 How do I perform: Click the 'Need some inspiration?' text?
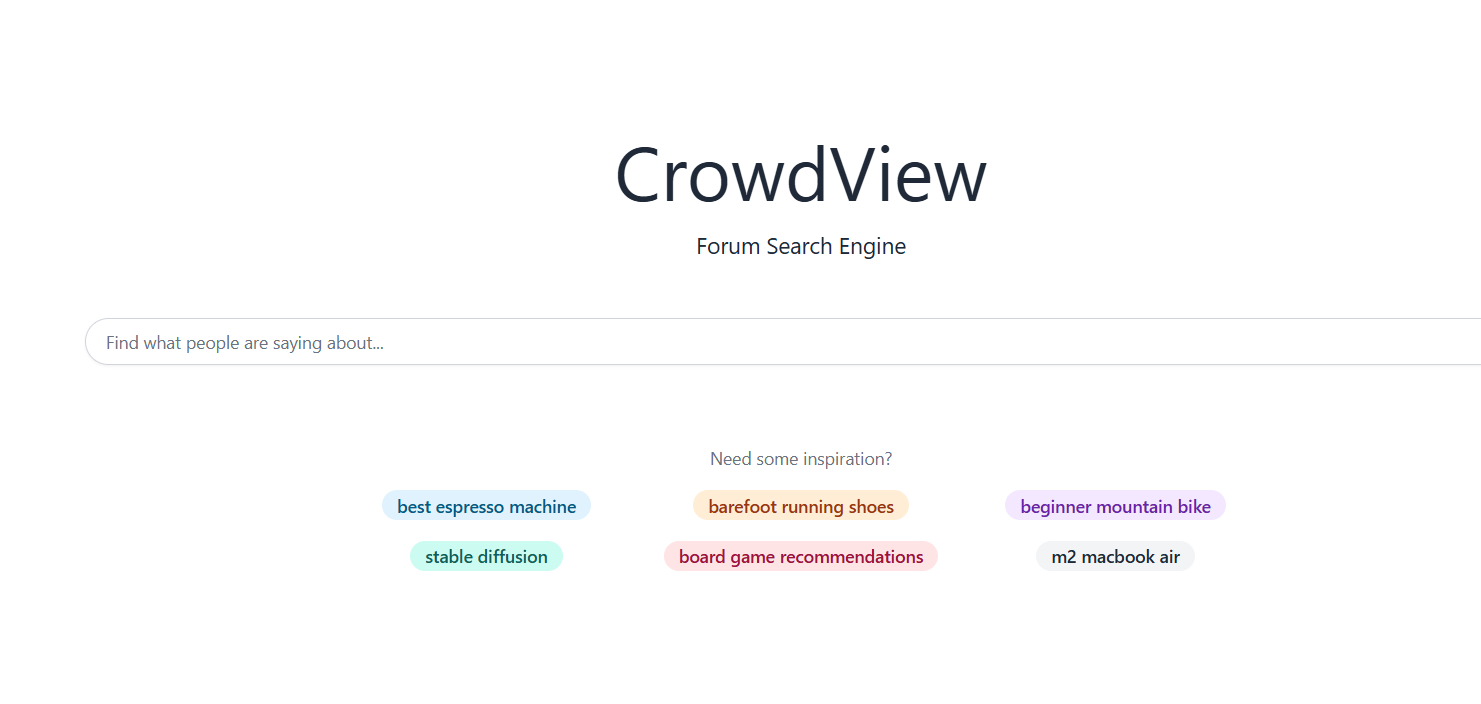click(x=801, y=459)
